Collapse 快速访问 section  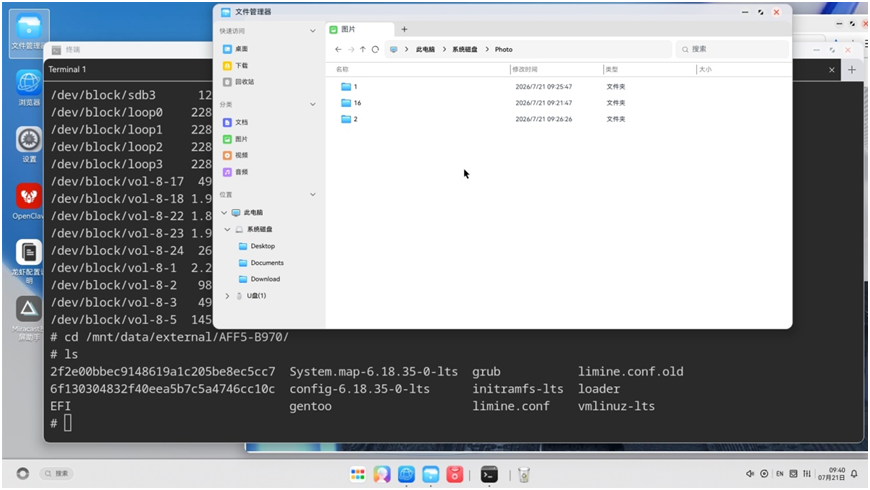point(313,31)
